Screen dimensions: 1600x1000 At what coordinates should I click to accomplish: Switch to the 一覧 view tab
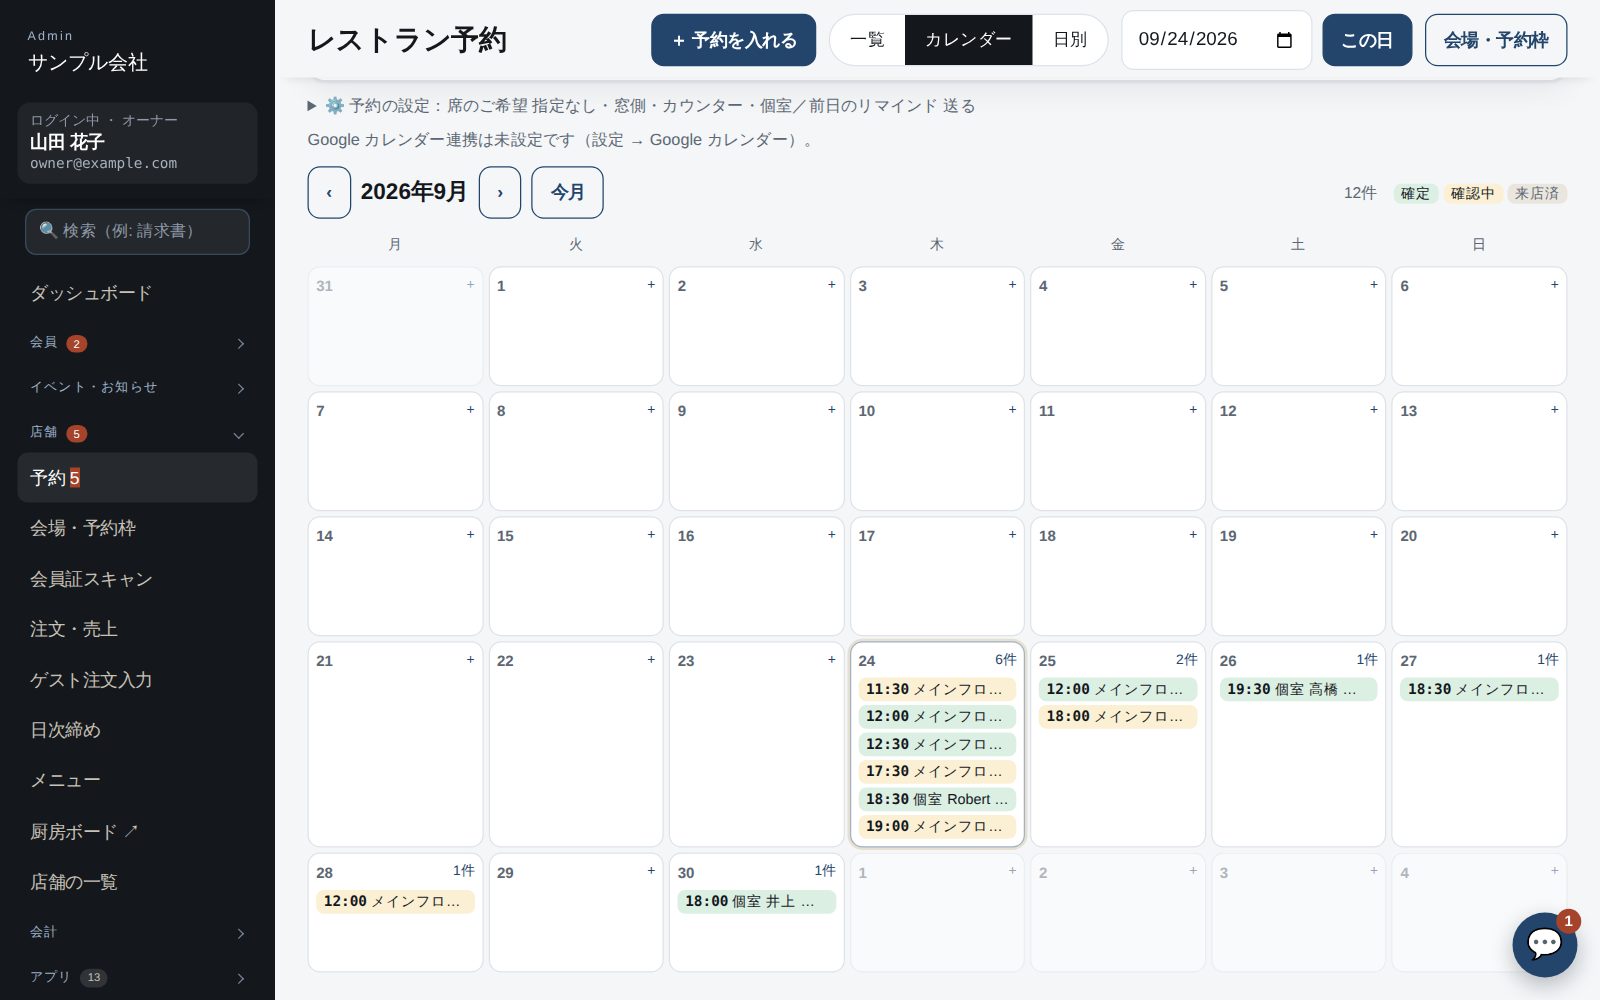[x=867, y=40]
